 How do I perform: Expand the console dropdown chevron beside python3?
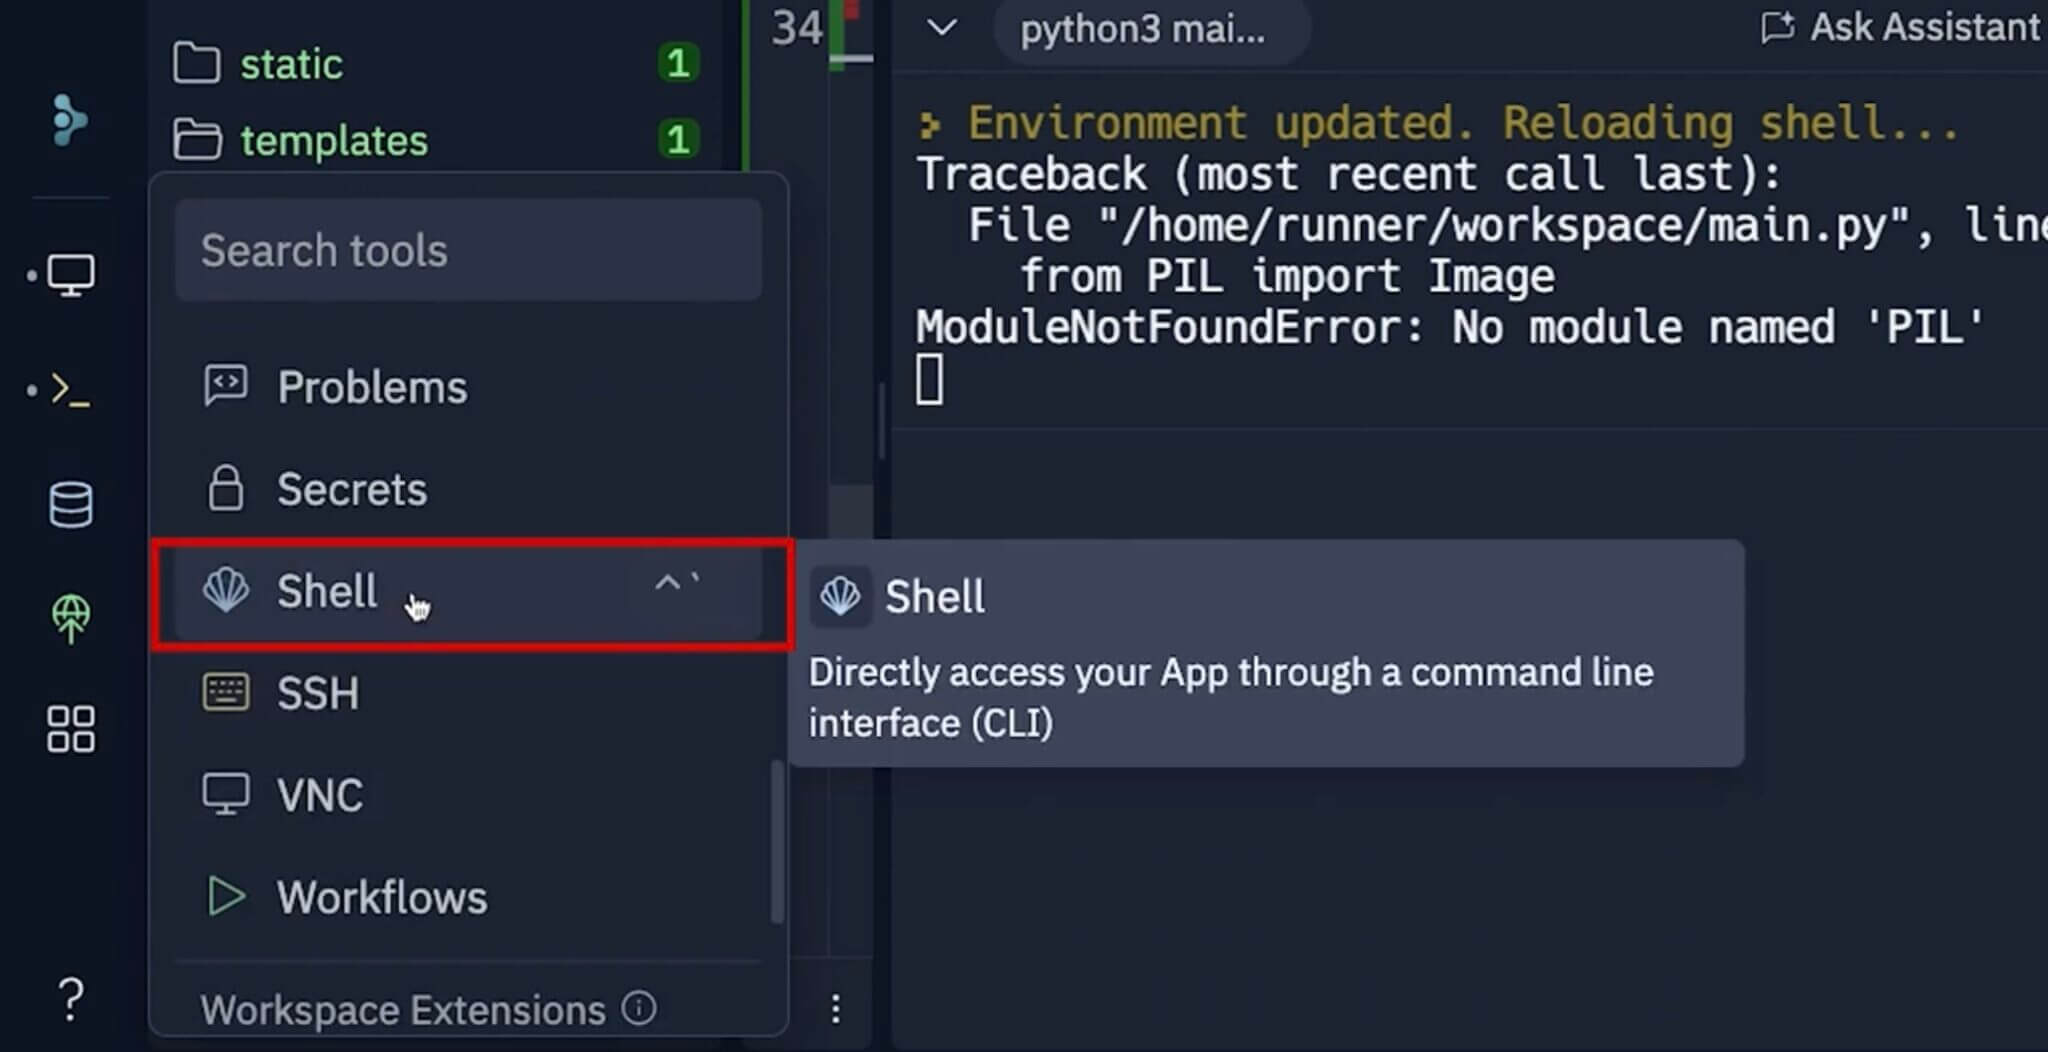(x=942, y=28)
